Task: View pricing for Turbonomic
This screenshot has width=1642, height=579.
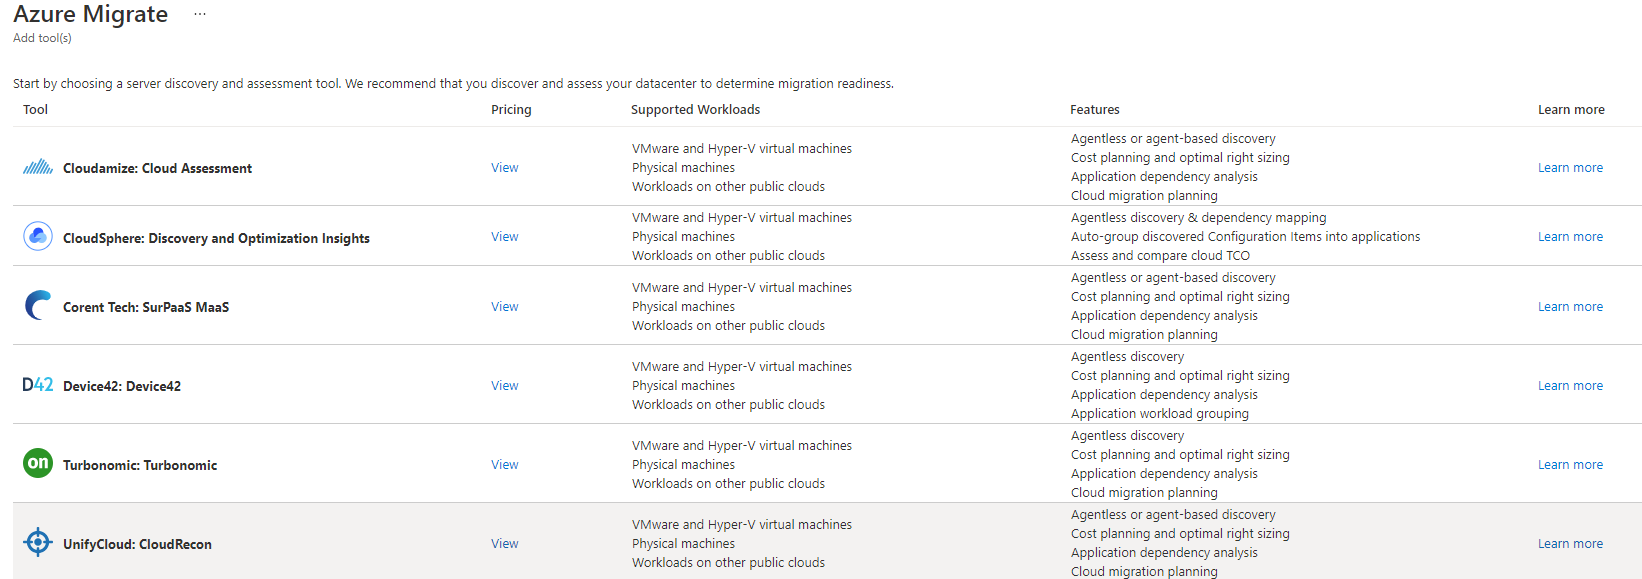Action: pos(504,464)
